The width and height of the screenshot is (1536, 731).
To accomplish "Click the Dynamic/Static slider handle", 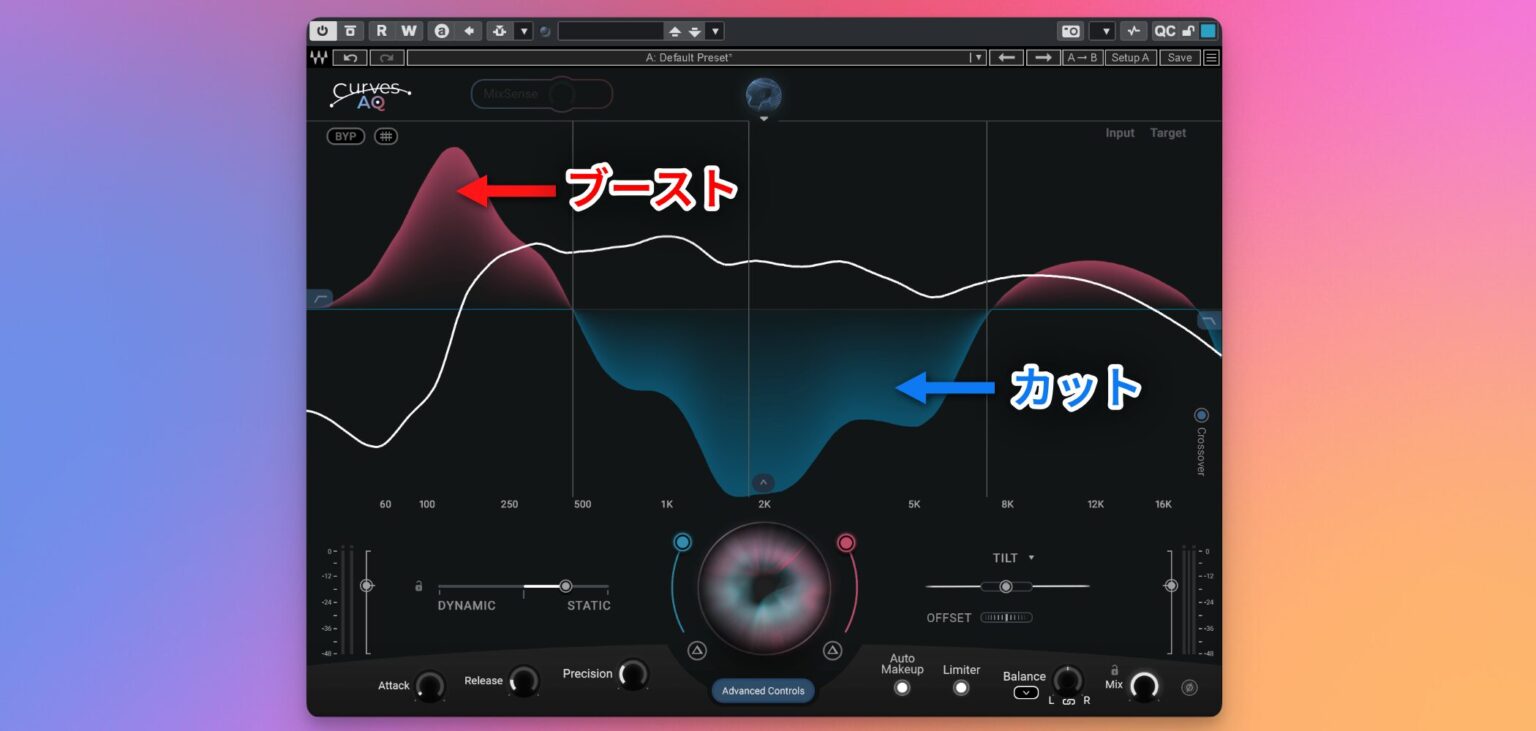I will click(x=565, y=585).
